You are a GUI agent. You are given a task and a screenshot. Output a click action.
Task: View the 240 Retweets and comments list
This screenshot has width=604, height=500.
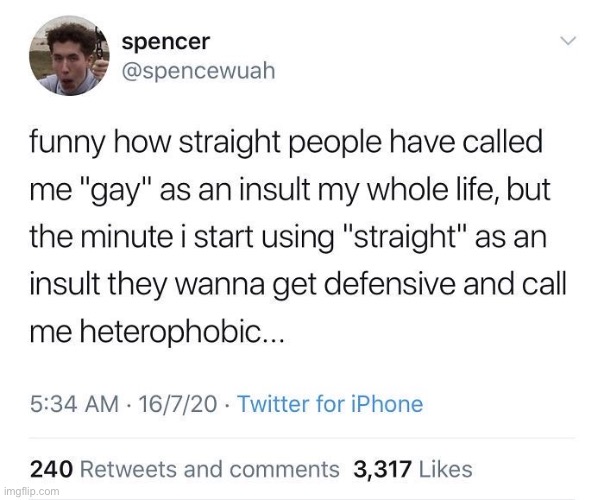(x=185, y=469)
